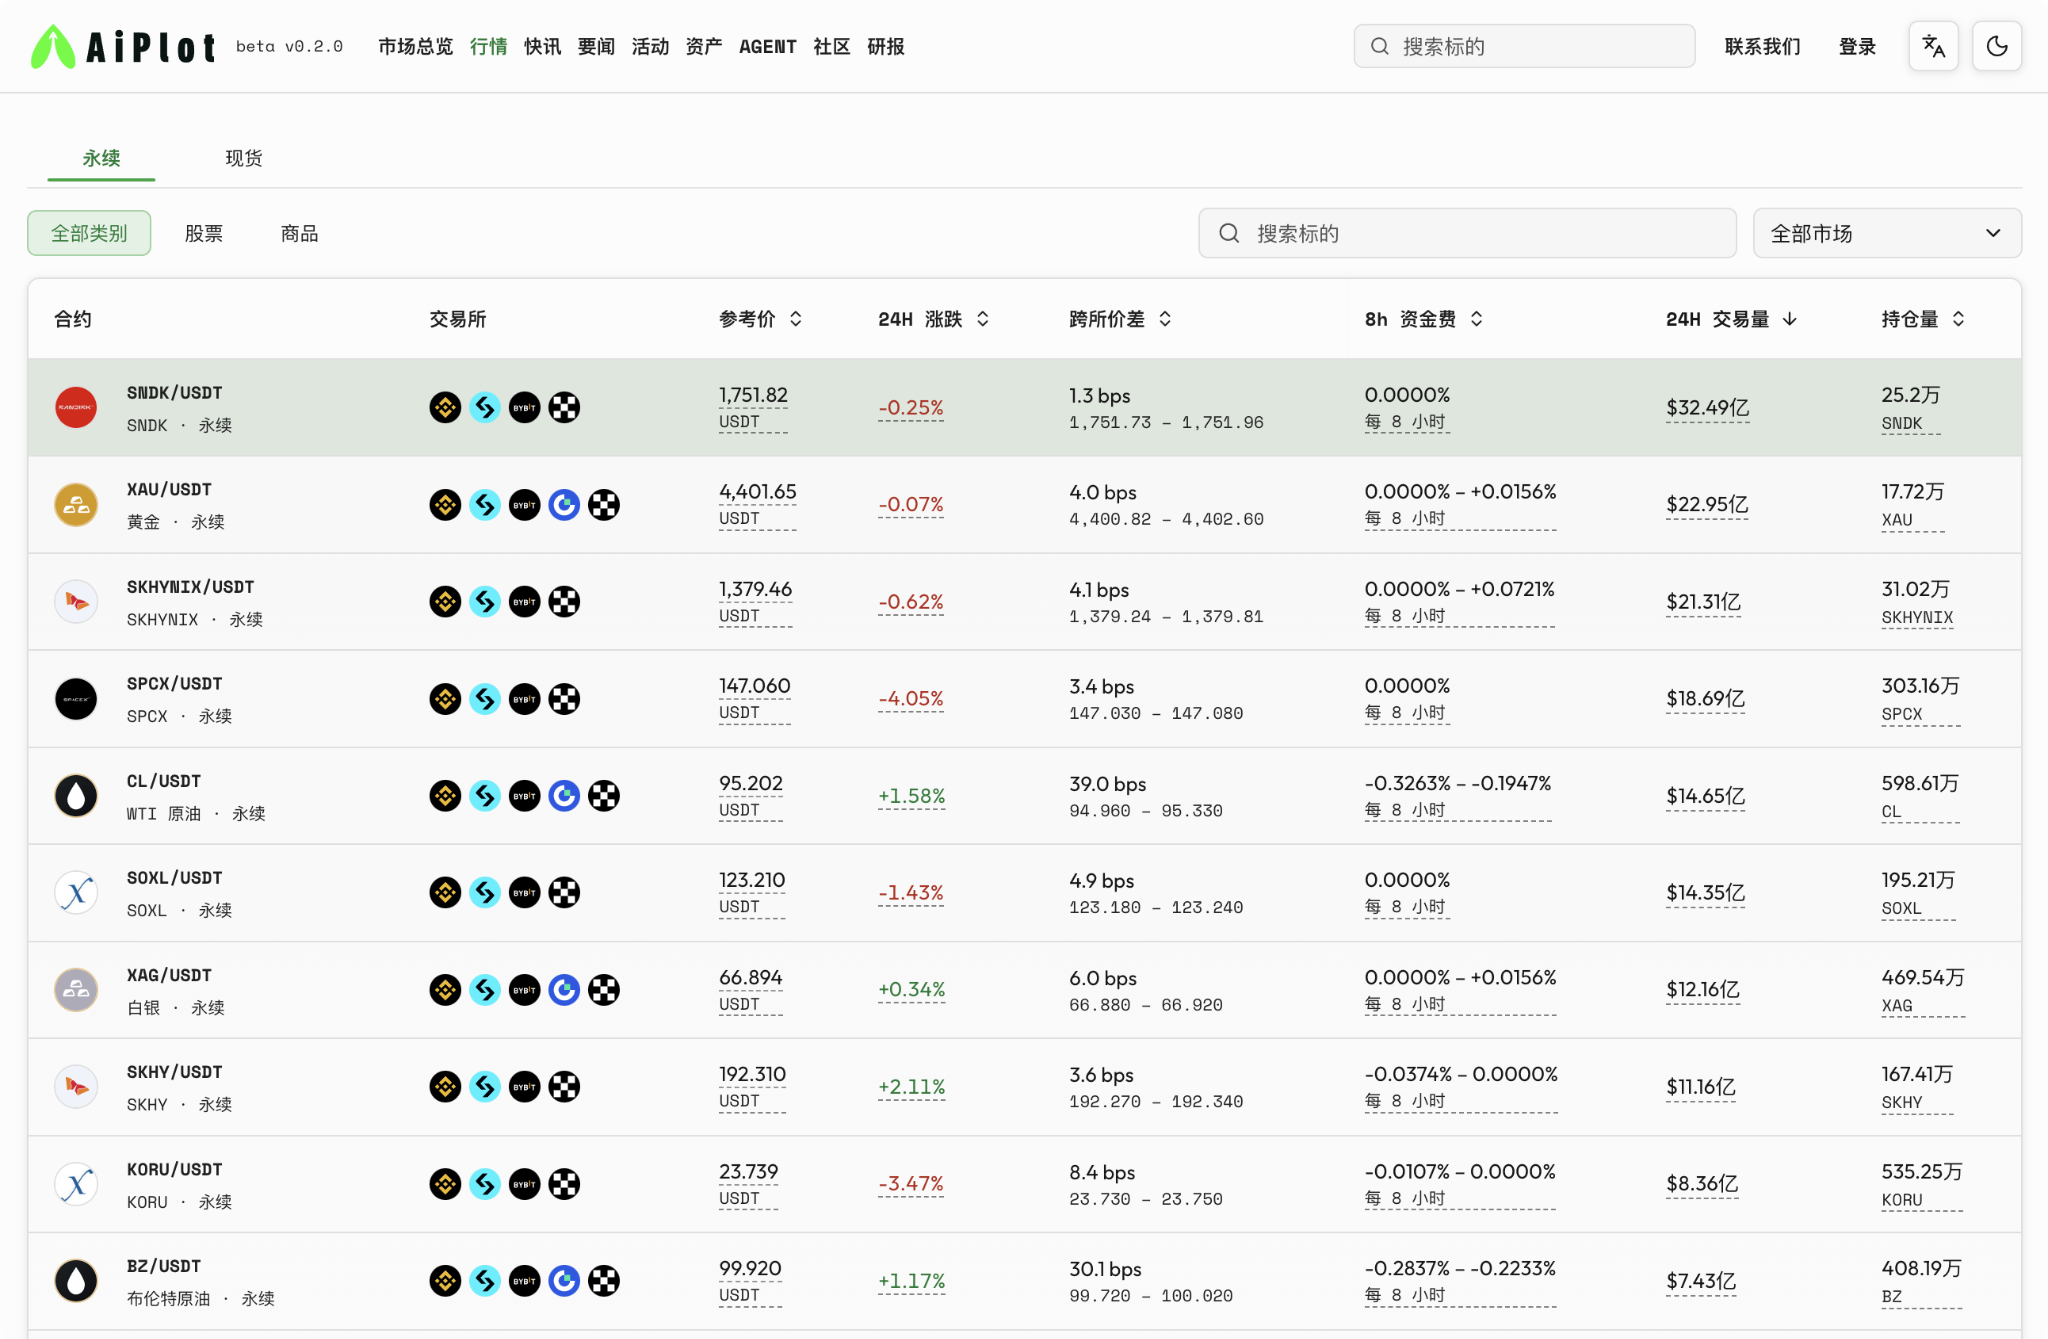Open the 全部市场 market dropdown

point(1887,233)
